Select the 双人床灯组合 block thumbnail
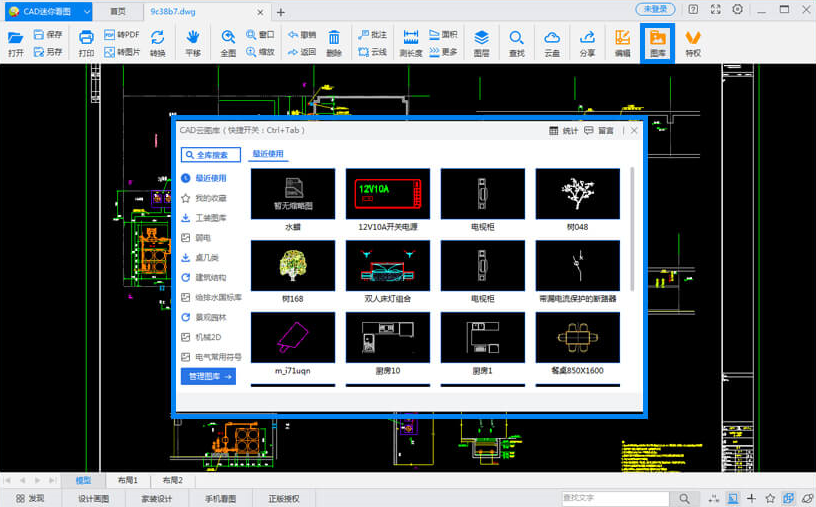This screenshot has height=507, width=816. [x=388, y=265]
